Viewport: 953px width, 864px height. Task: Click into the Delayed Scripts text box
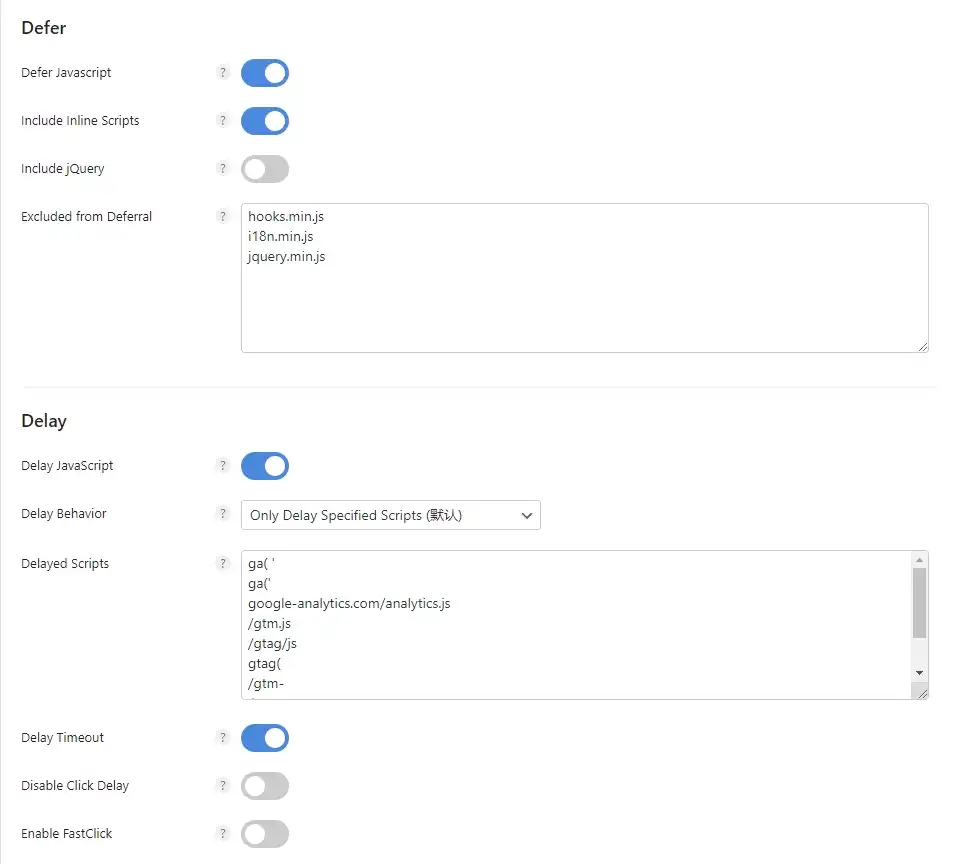pos(577,625)
